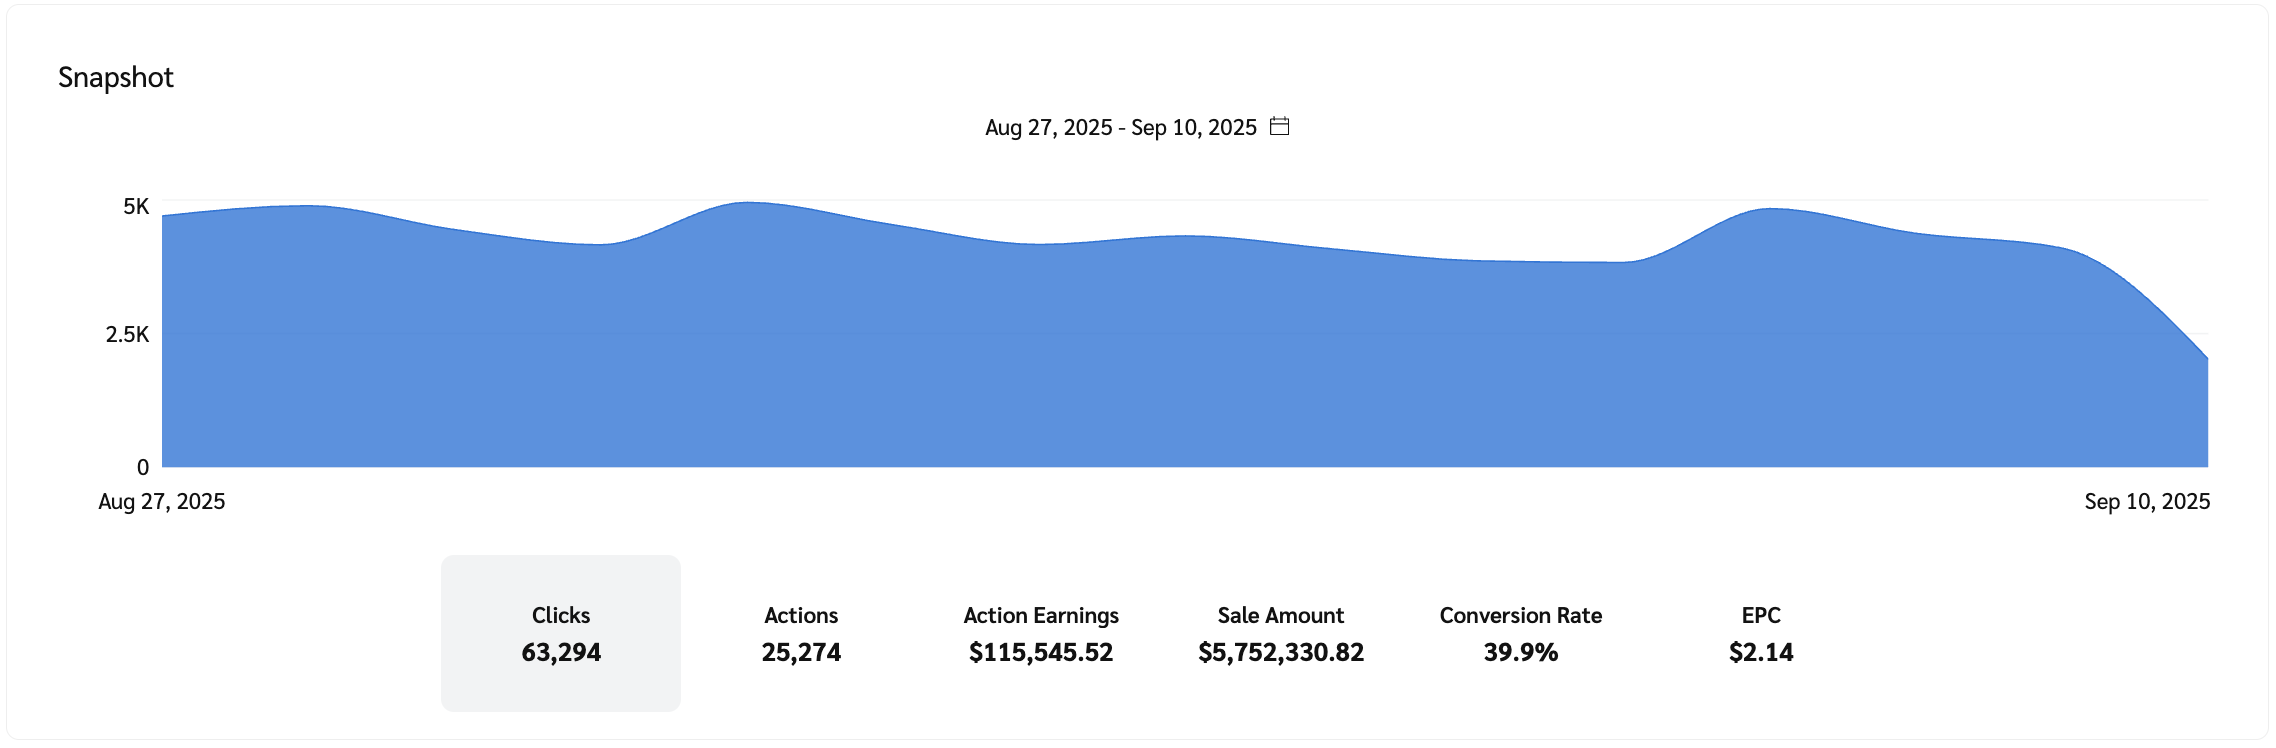Screen dimensions: 2276x748
Task: Click the 39.9% conversion rate value
Action: pos(1520,652)
